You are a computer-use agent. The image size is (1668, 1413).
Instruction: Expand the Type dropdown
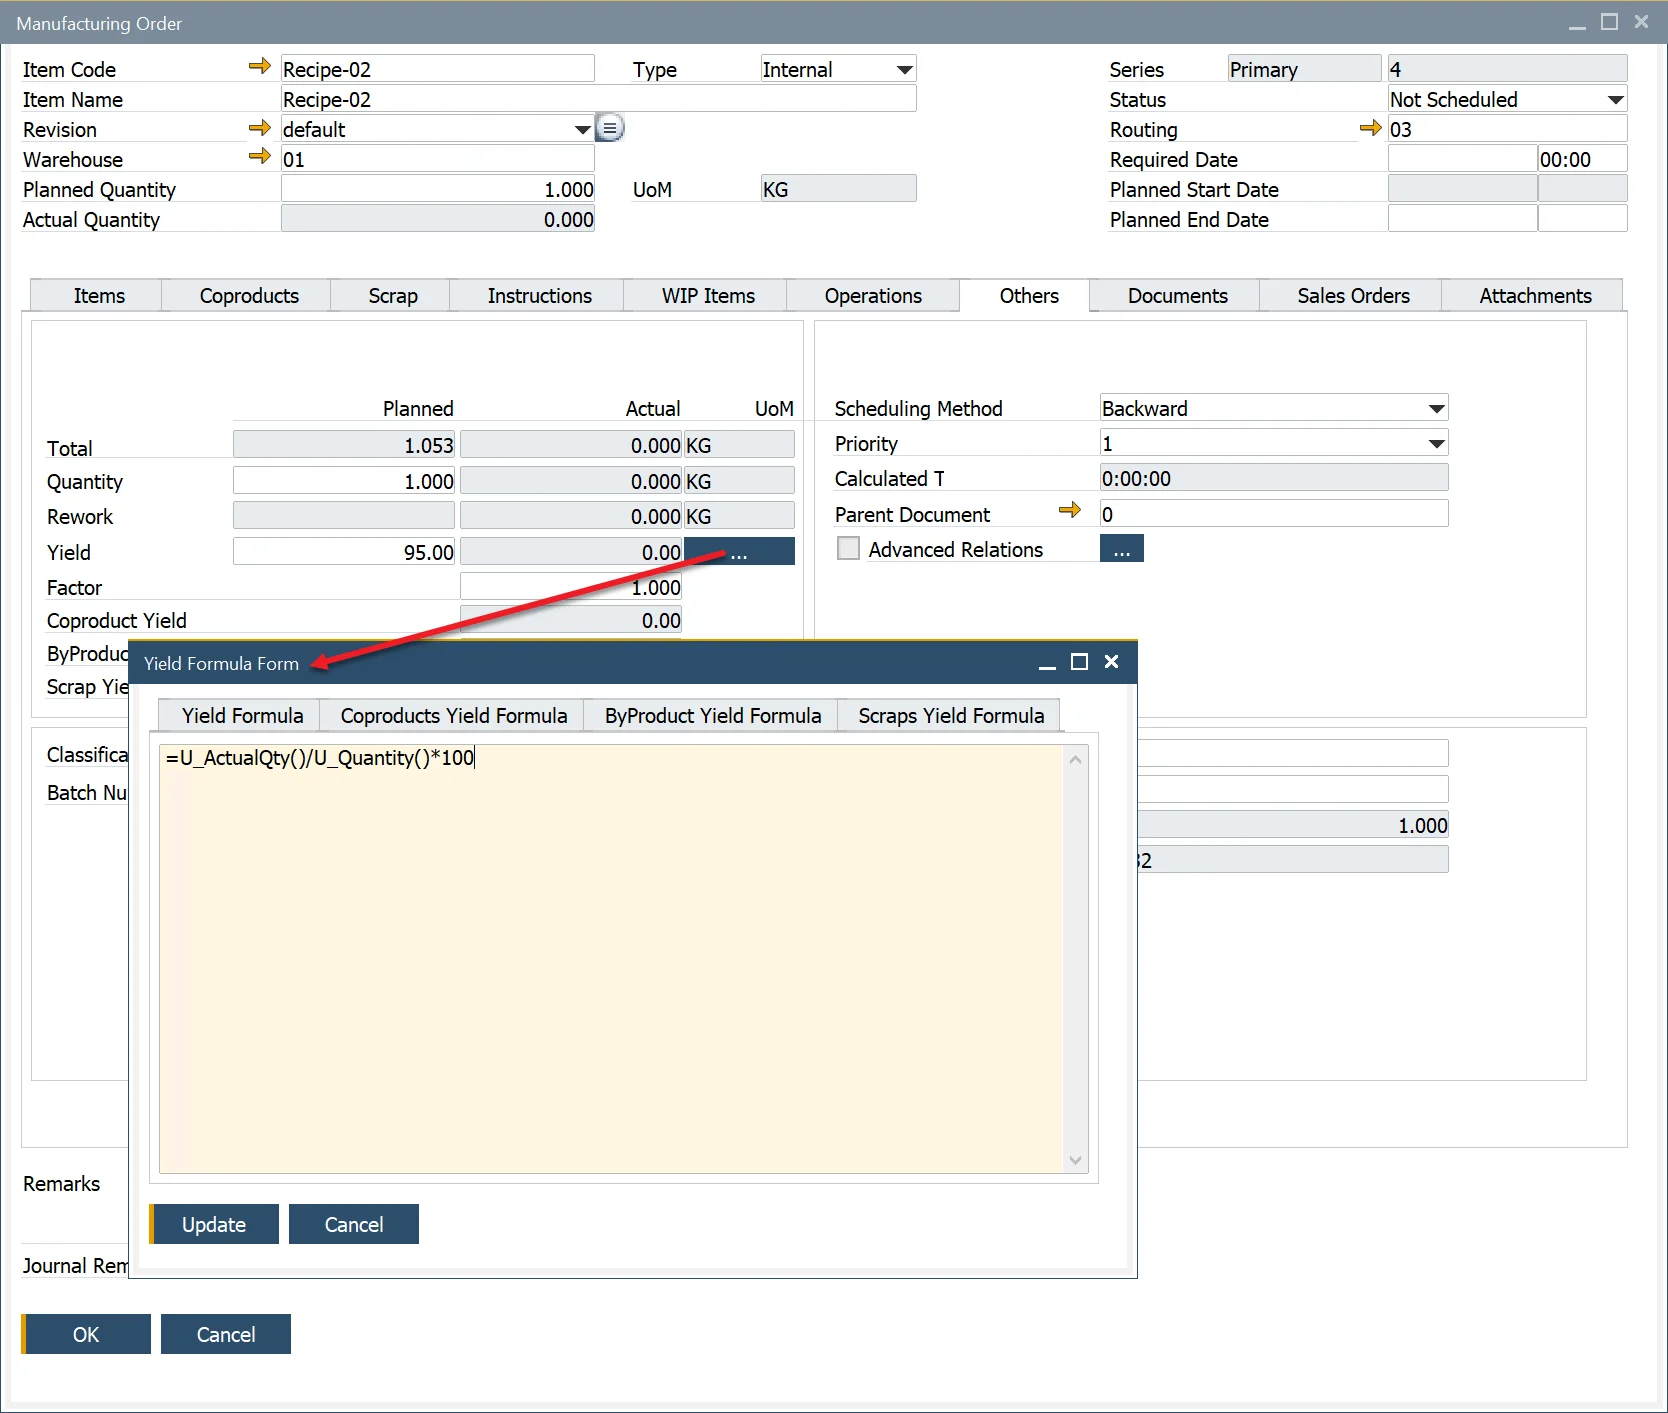tap(904, 70)
